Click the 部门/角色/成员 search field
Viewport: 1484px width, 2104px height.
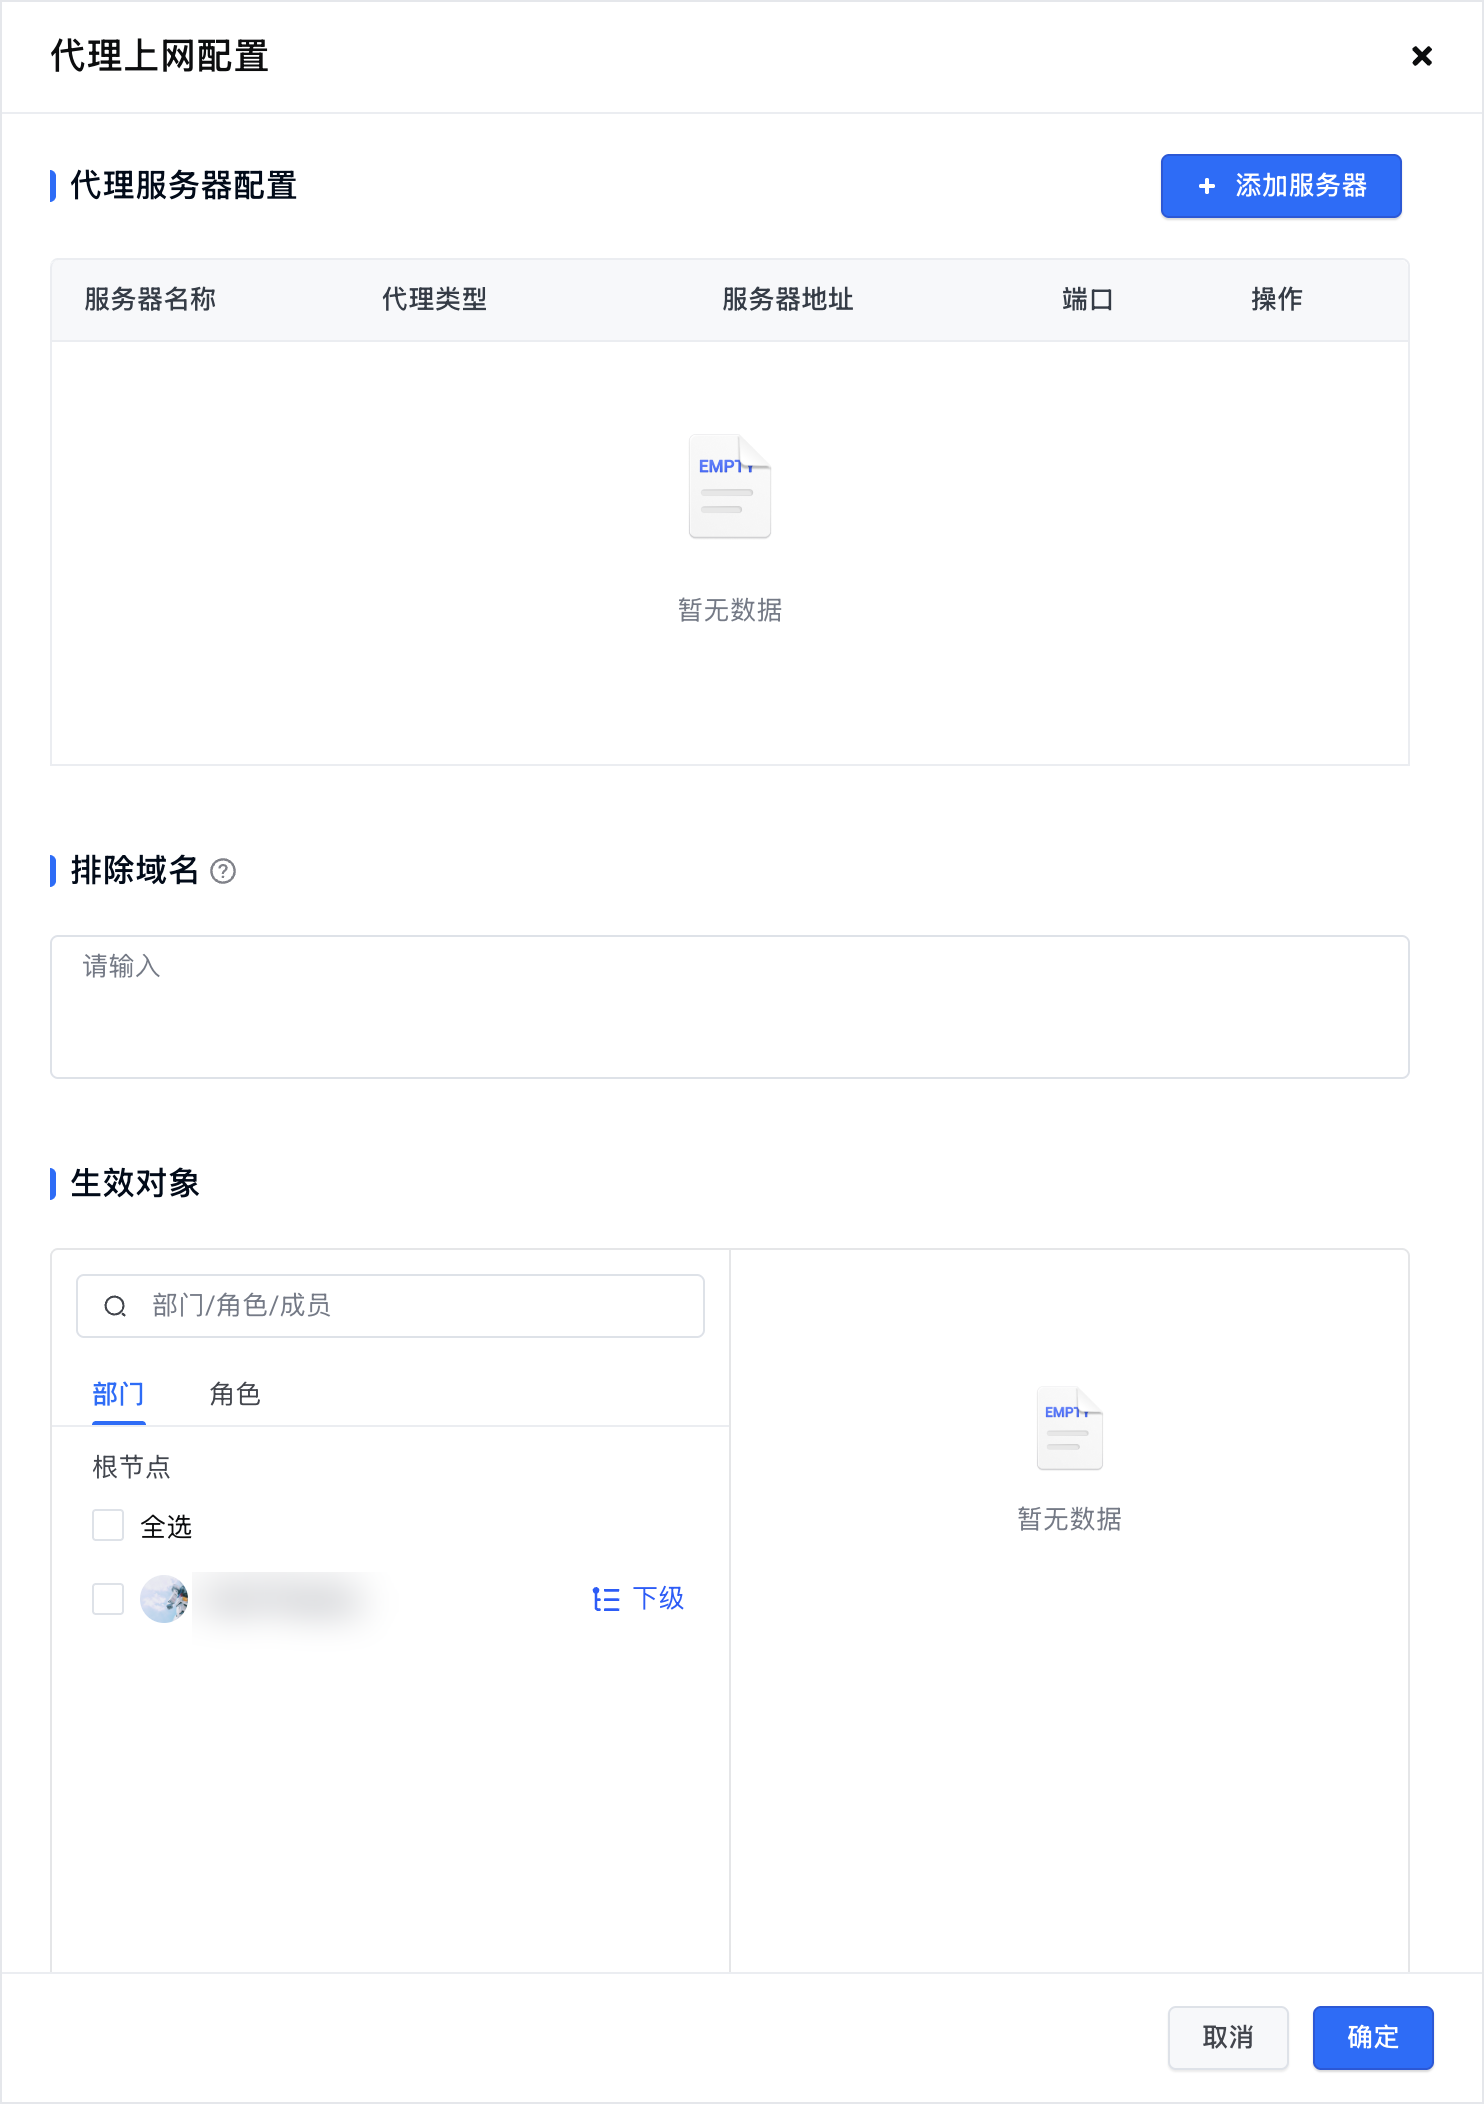(390, 1306)
